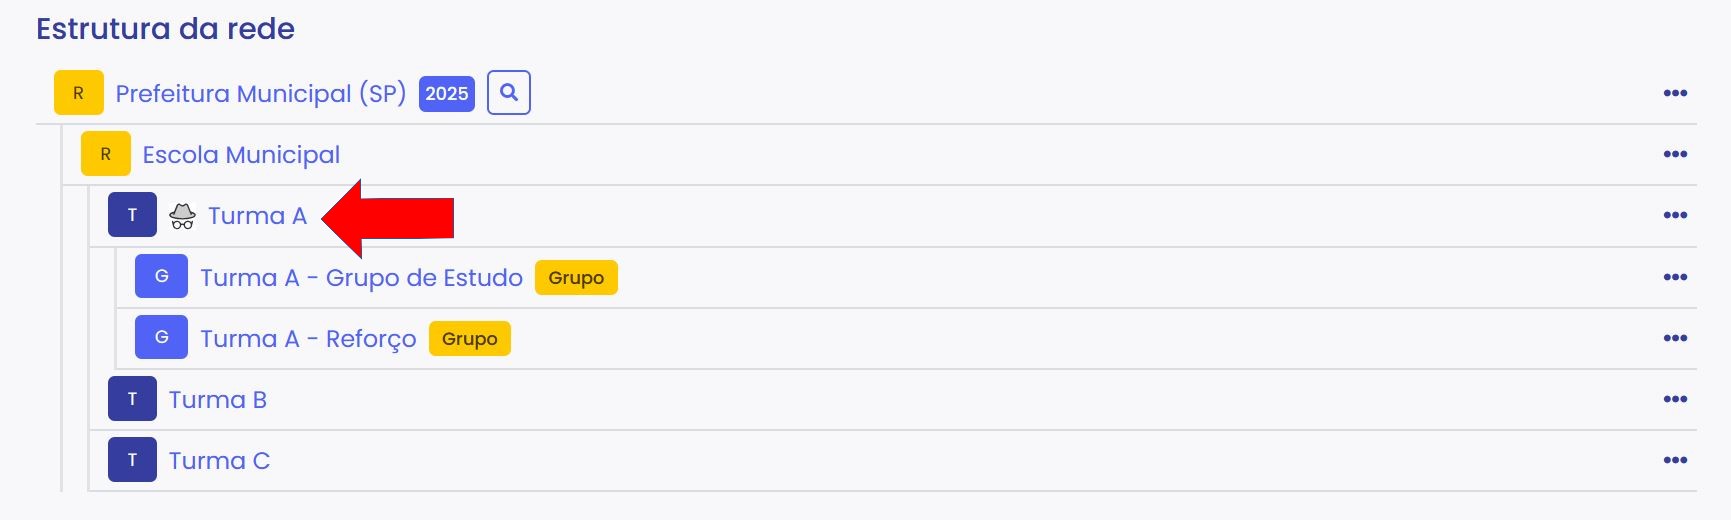The image size is (1731, 520).
Task: Open the three-dot options for Turma A
Action: pyautogui.click(x=1675, y=215)
